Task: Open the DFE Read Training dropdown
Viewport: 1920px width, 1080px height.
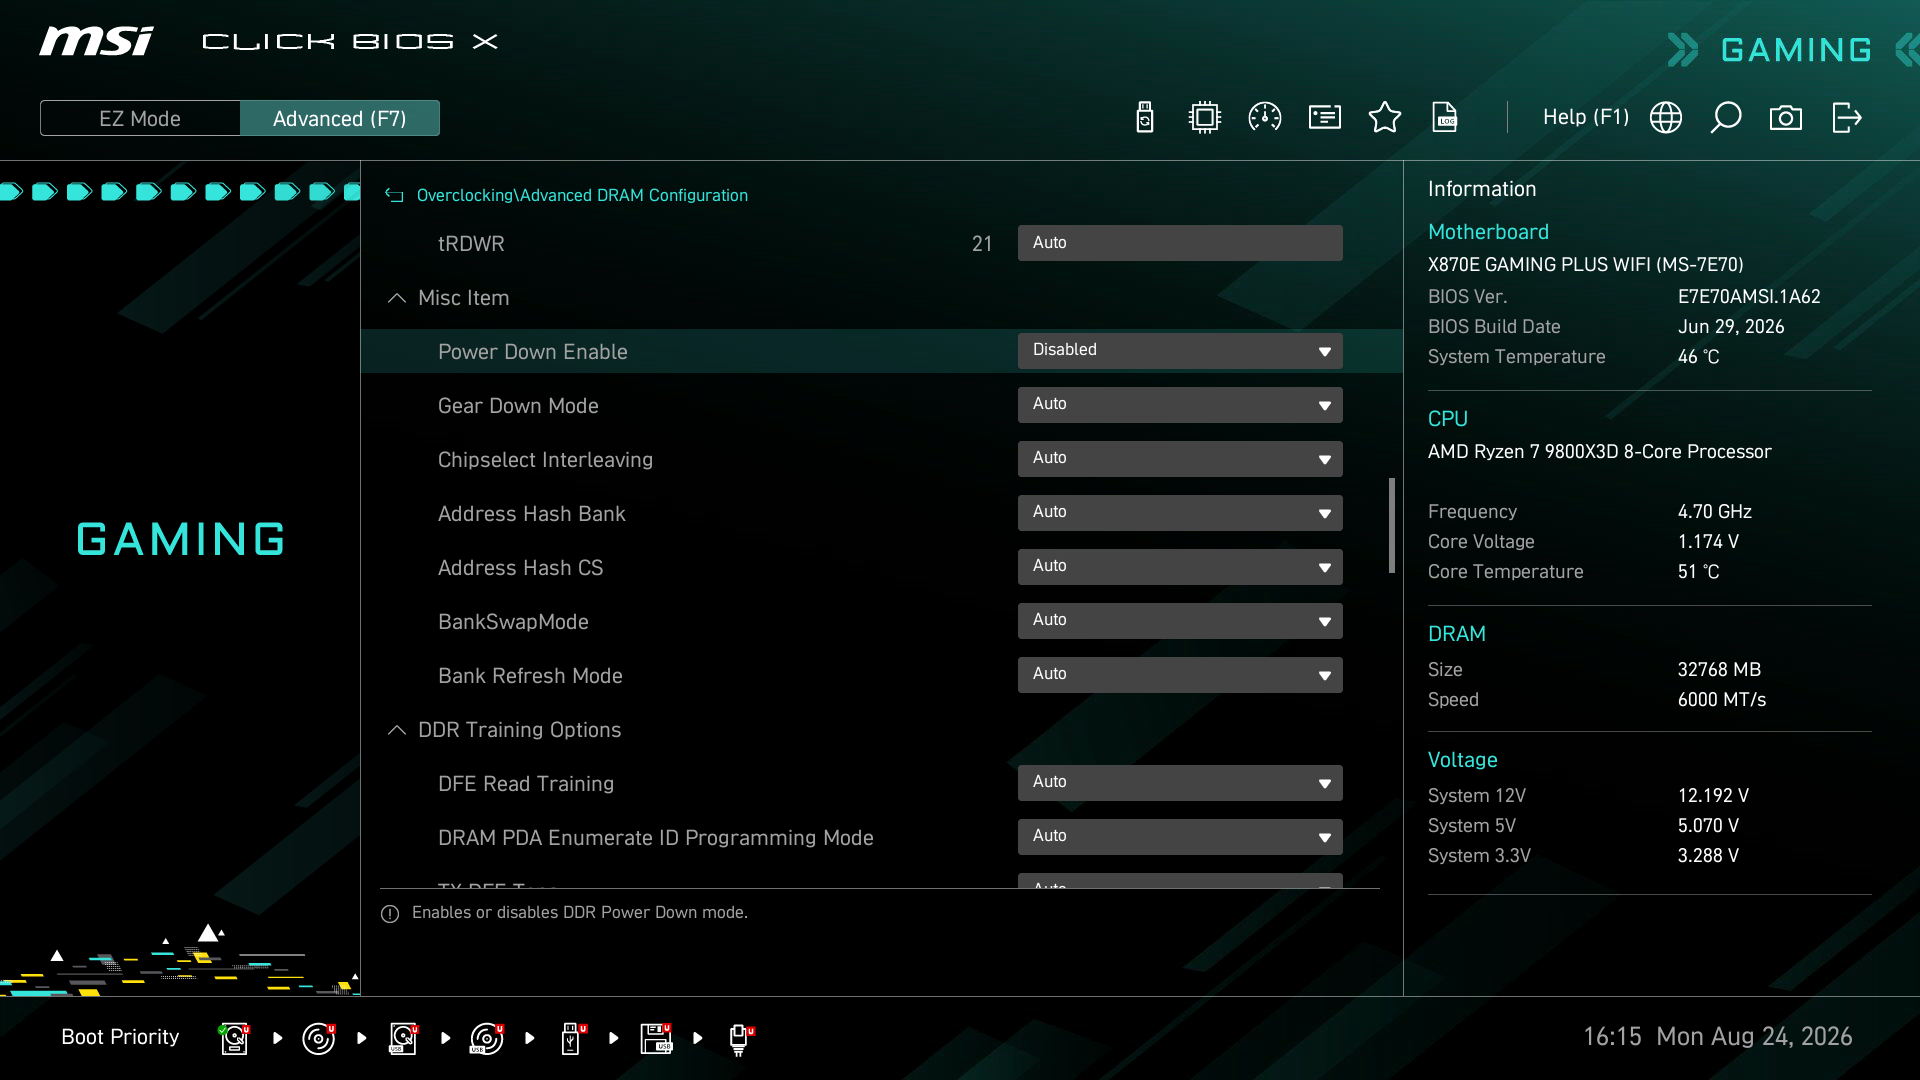Action: coord(1180,783)
